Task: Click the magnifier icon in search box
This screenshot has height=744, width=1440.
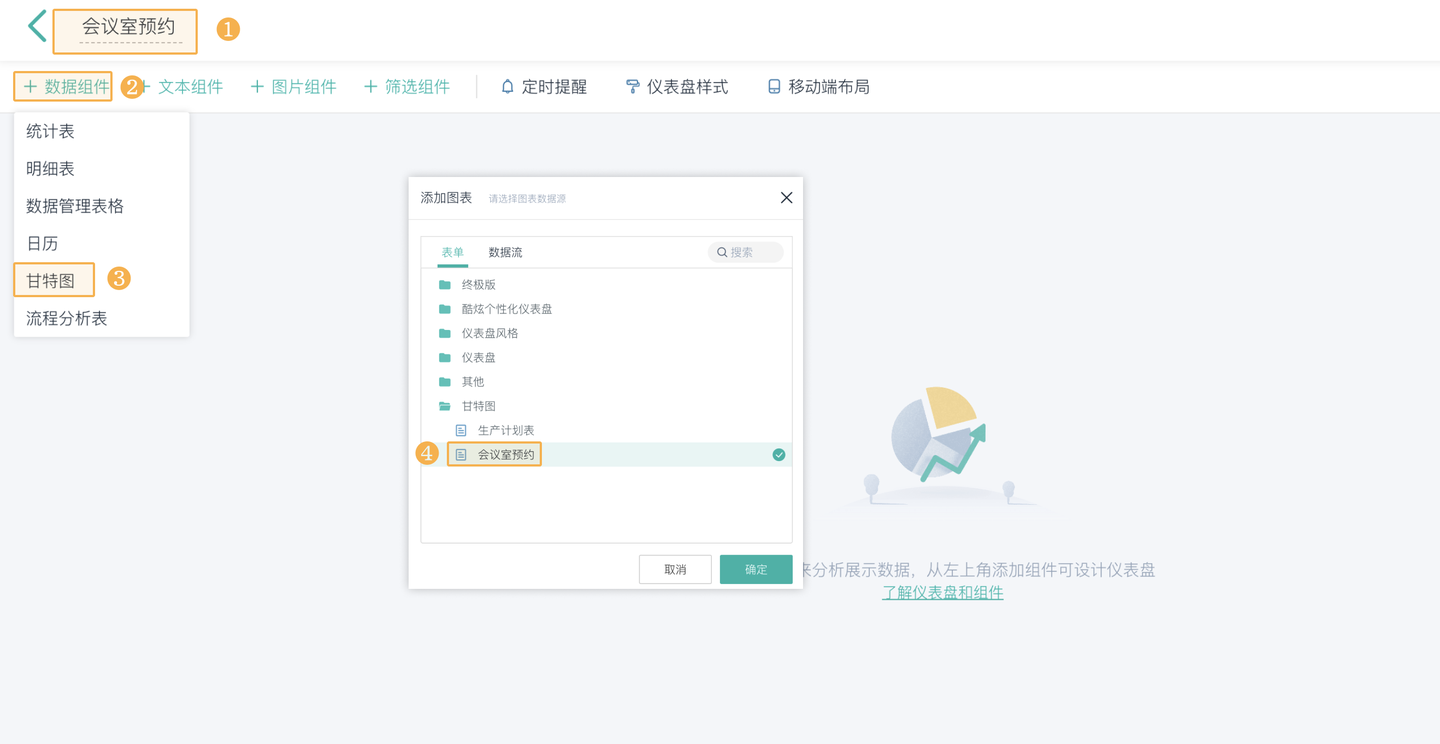Action: (722, 252)
